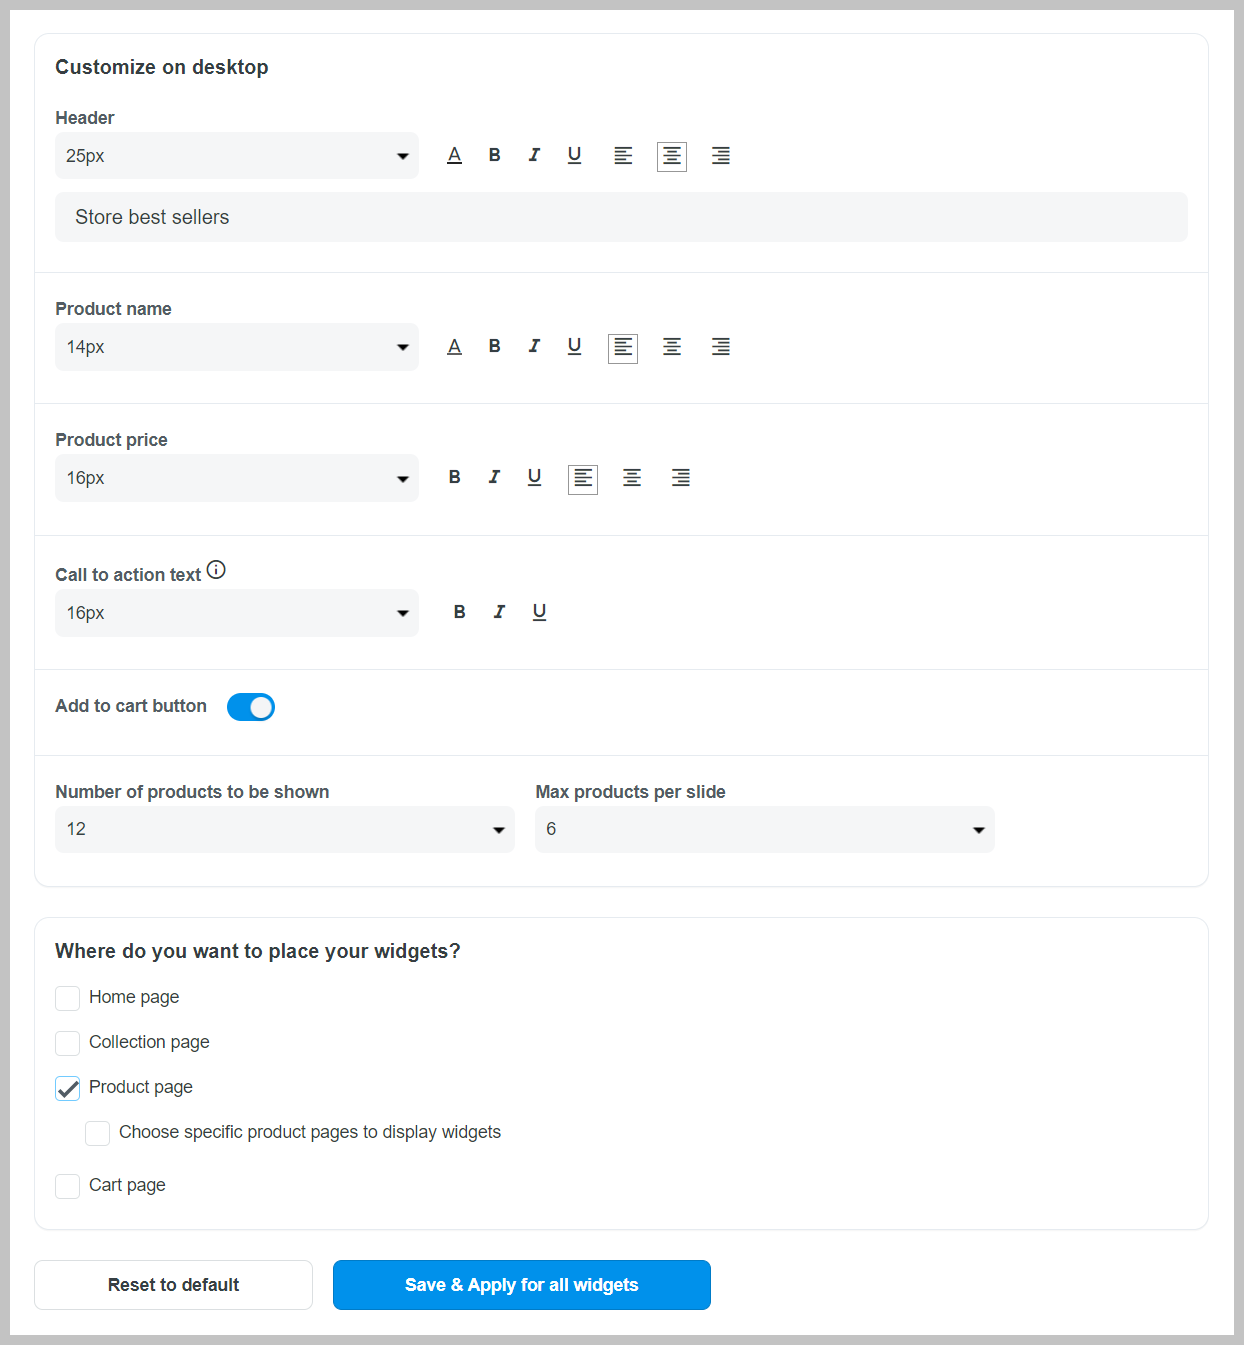Enable Choose specific product pages option
Image resolution: width=1244 pixels, height=1345 pixels.
pos(98,1133)
